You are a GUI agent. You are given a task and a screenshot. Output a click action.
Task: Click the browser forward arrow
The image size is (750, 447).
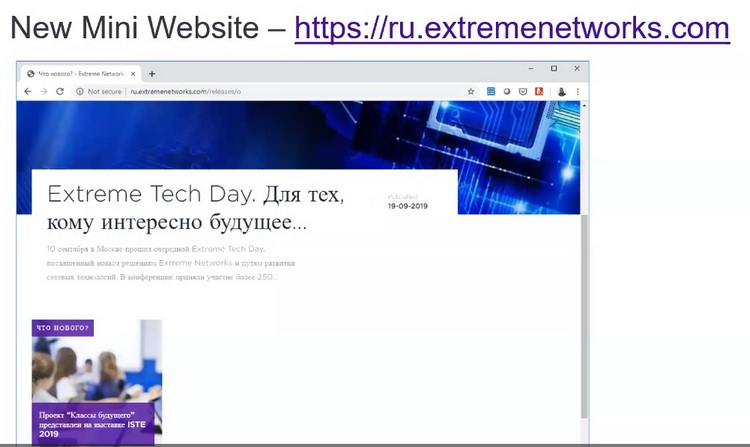pos(44,91)
